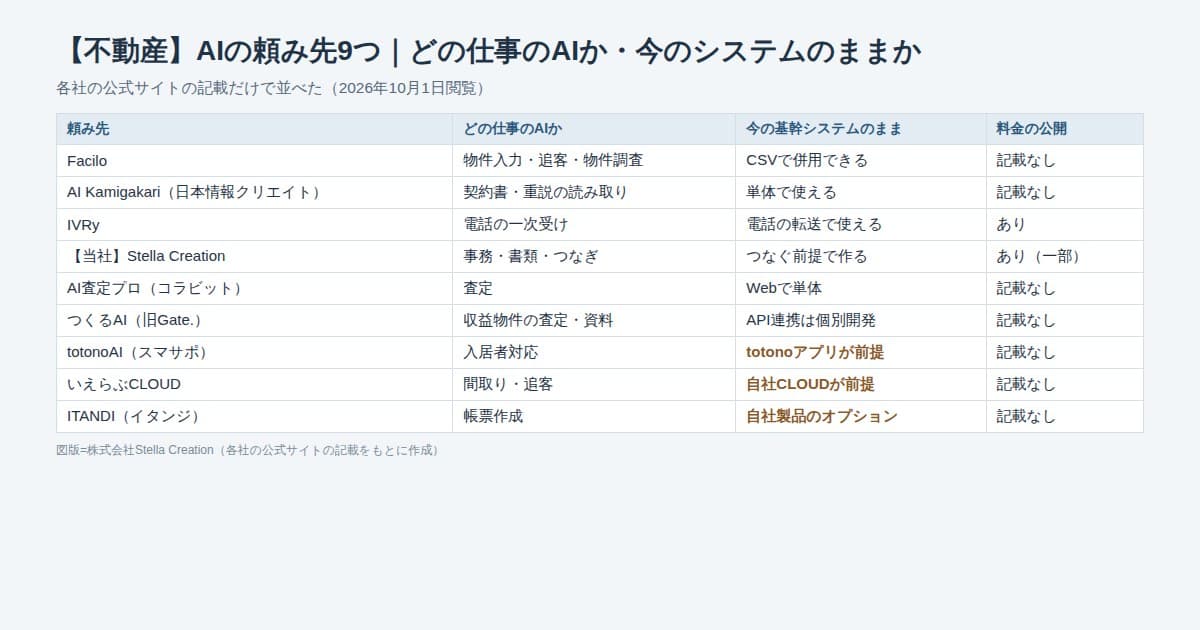Click 記載なし in the AI Kamigakari row
The image size is (1200, 630).
click(x=1065, y=193)
